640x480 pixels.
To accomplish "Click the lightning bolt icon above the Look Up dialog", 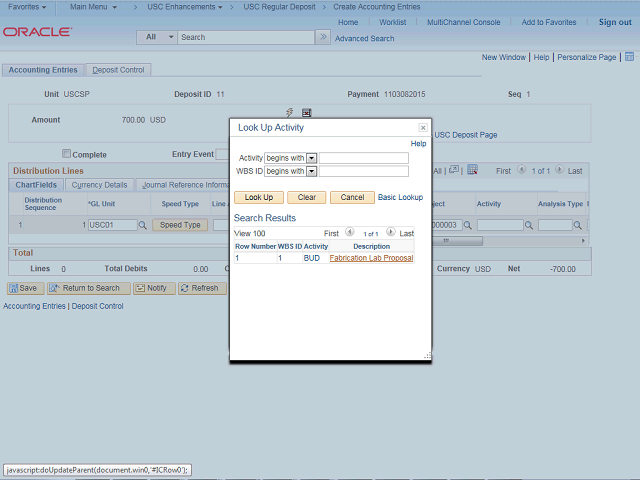I will click(289, 112).
